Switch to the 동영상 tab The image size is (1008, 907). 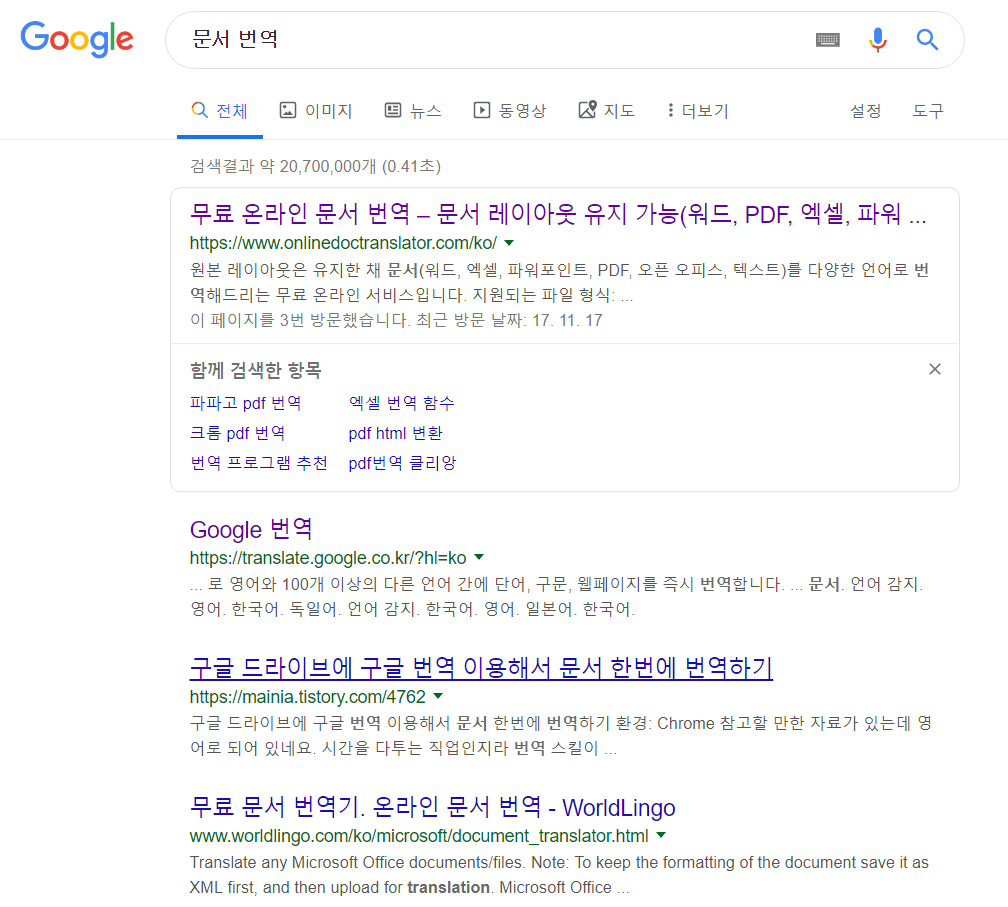click(510, 111)
